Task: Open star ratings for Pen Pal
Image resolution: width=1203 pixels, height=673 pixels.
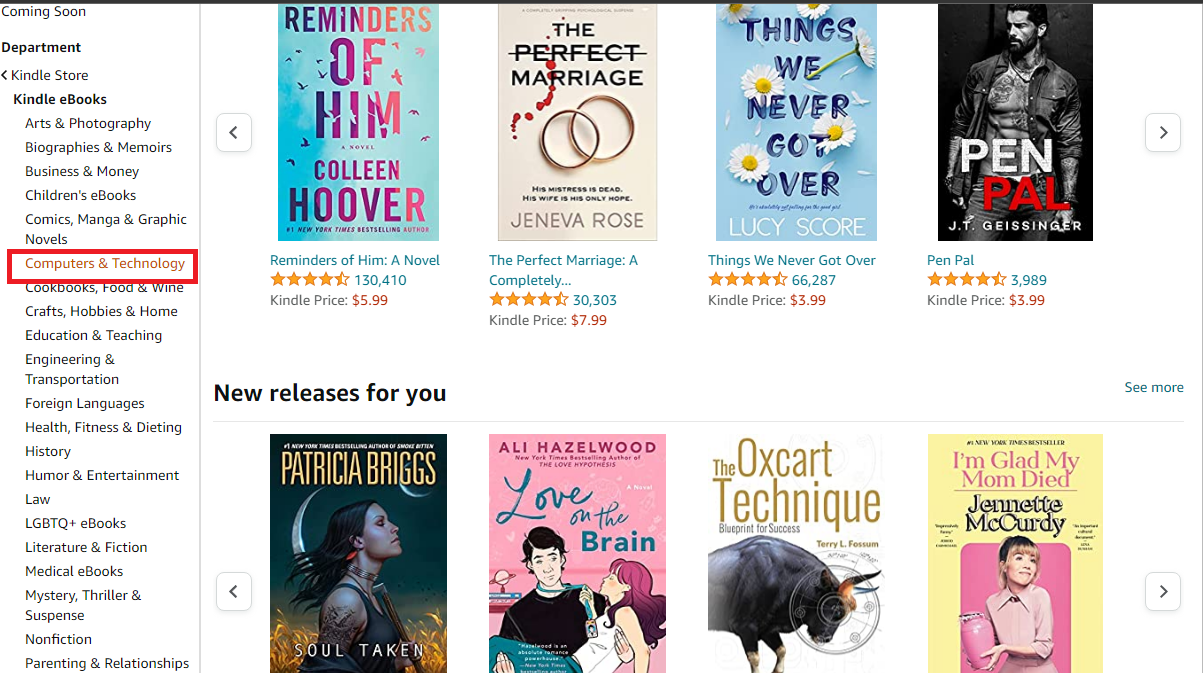Action: coord(967,280)
